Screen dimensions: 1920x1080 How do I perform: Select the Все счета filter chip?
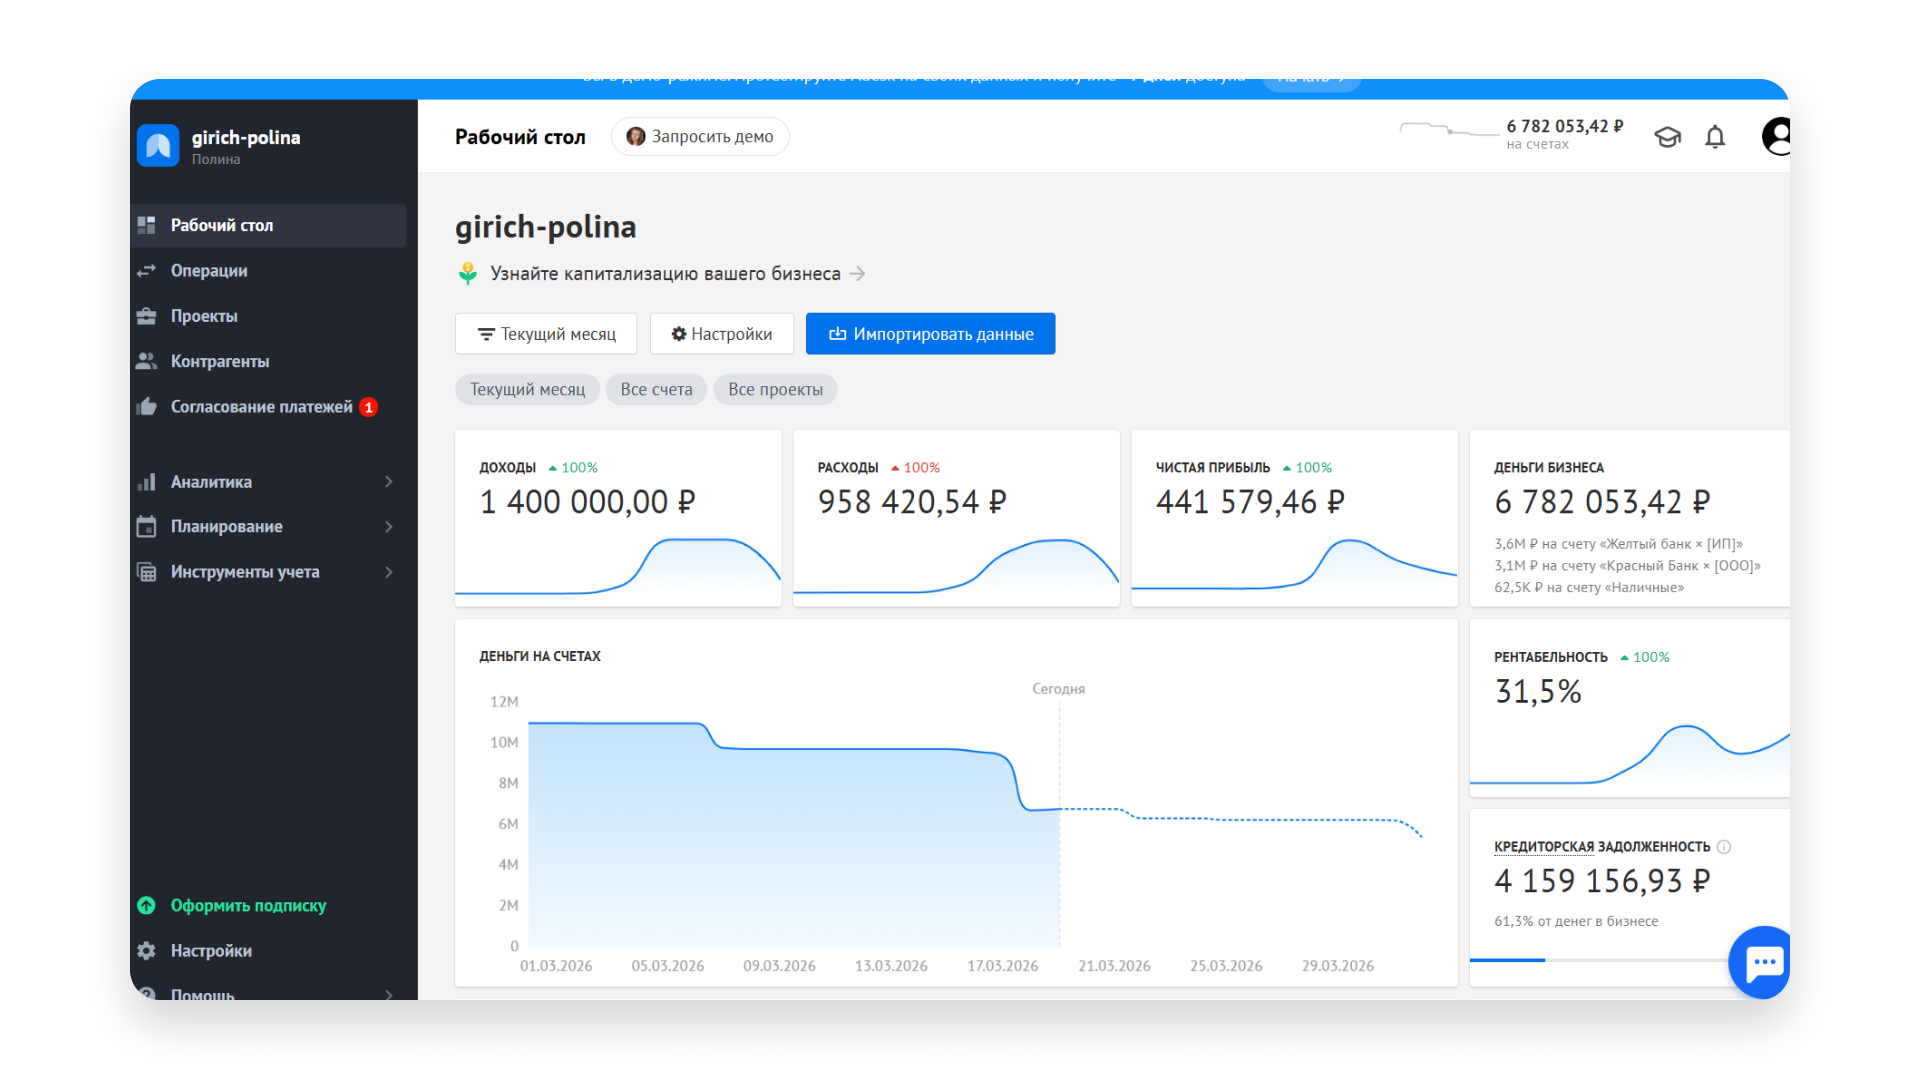tap(656, 390)
